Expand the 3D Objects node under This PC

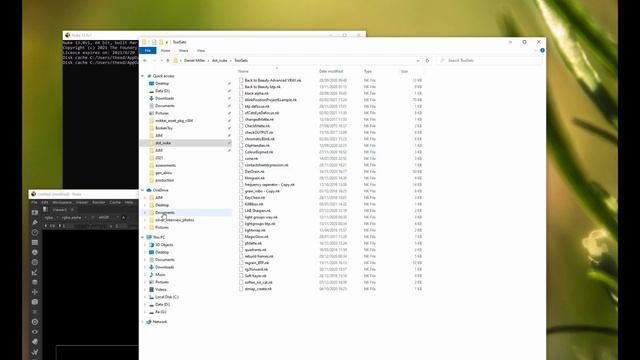145,245
